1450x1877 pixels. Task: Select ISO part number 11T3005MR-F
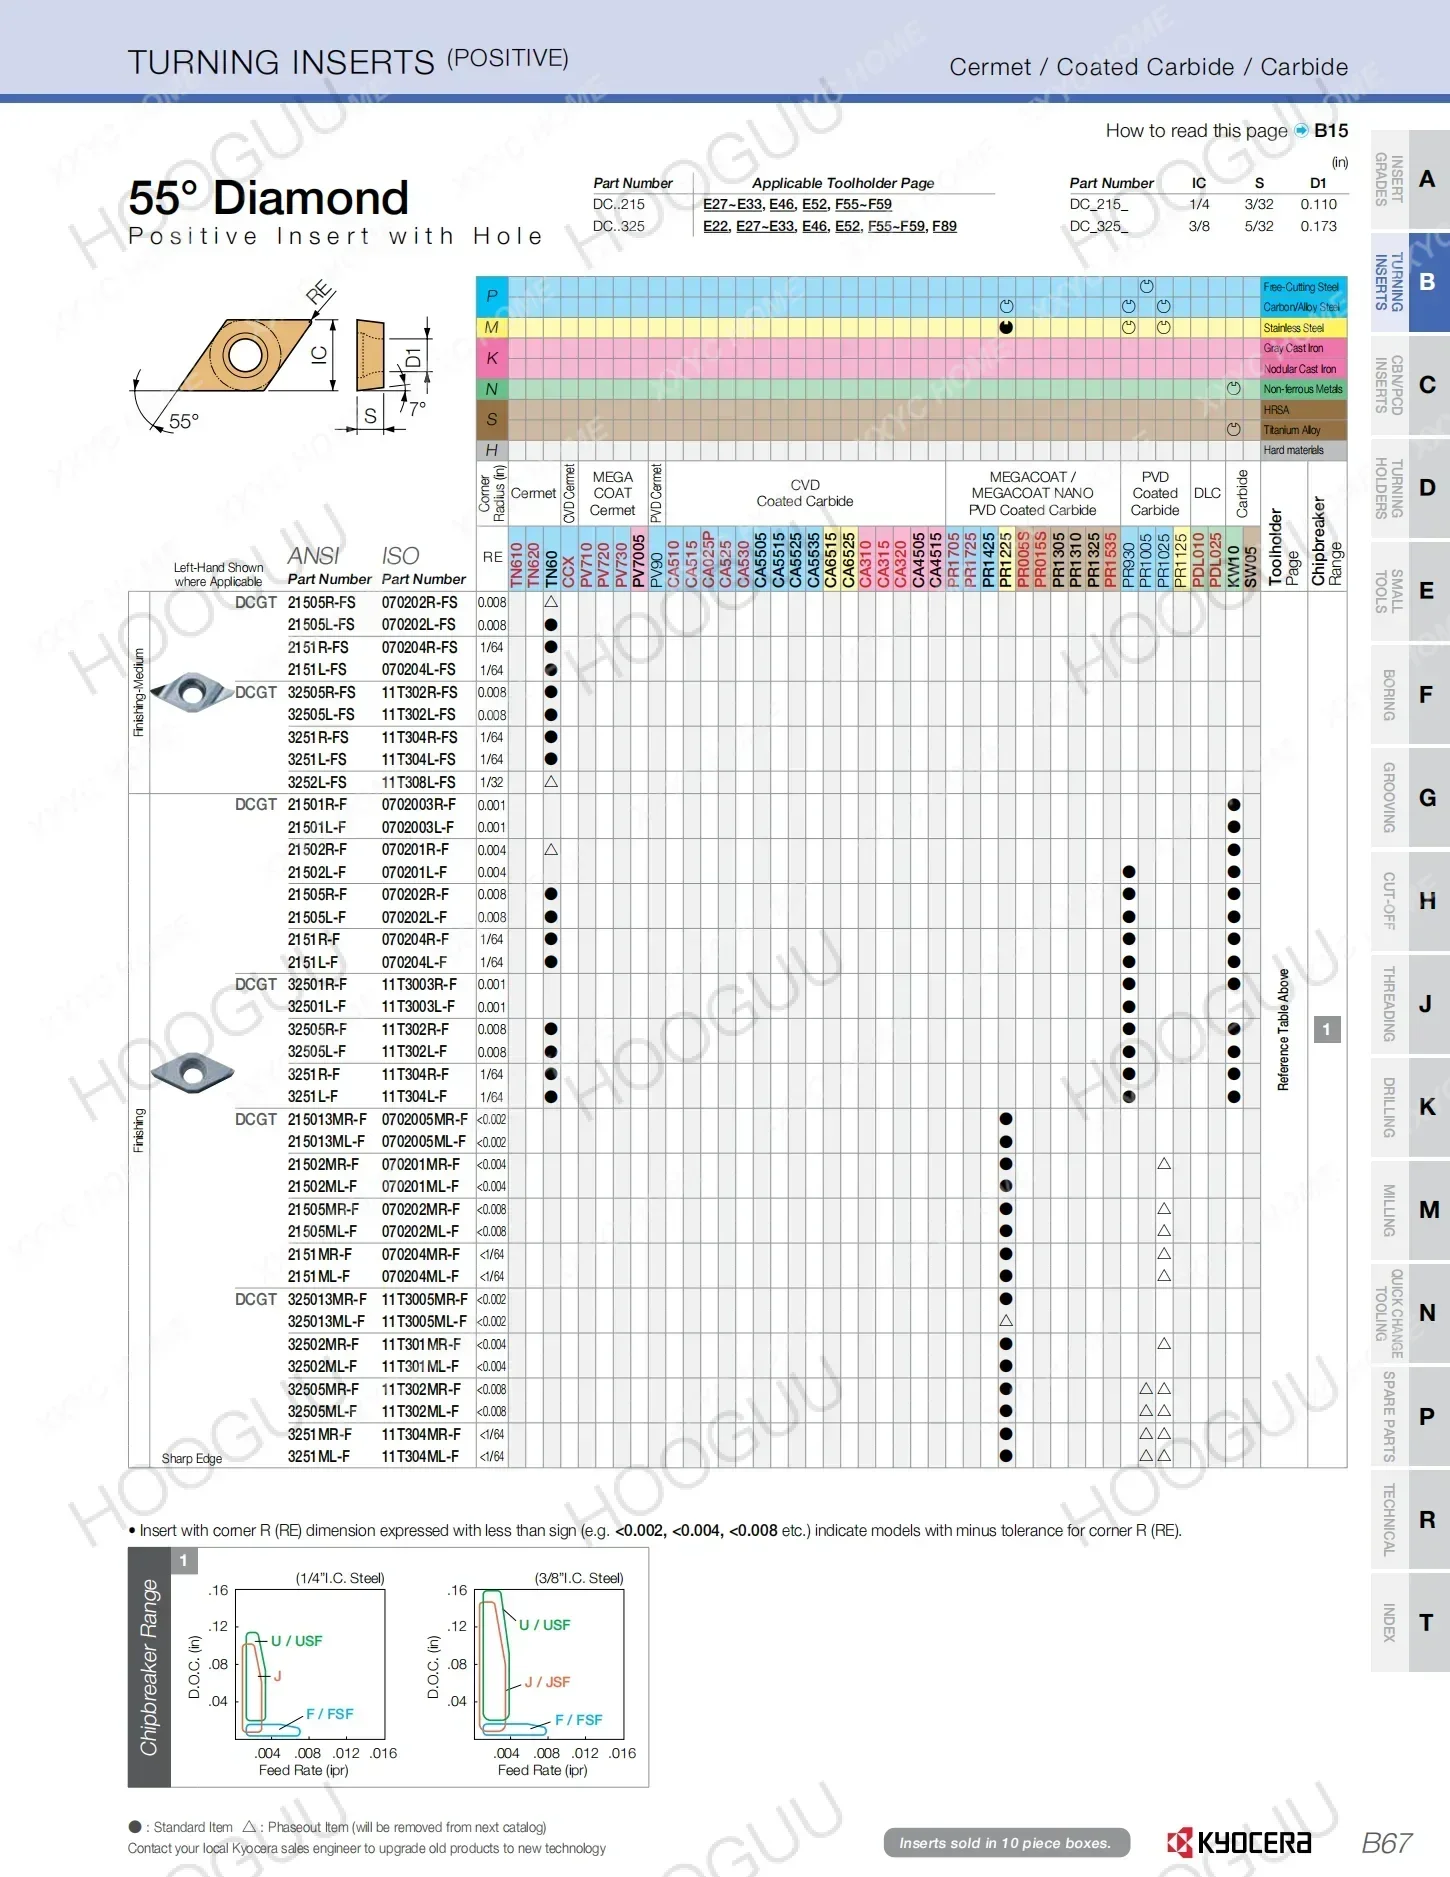click(x=425, y=1300)
